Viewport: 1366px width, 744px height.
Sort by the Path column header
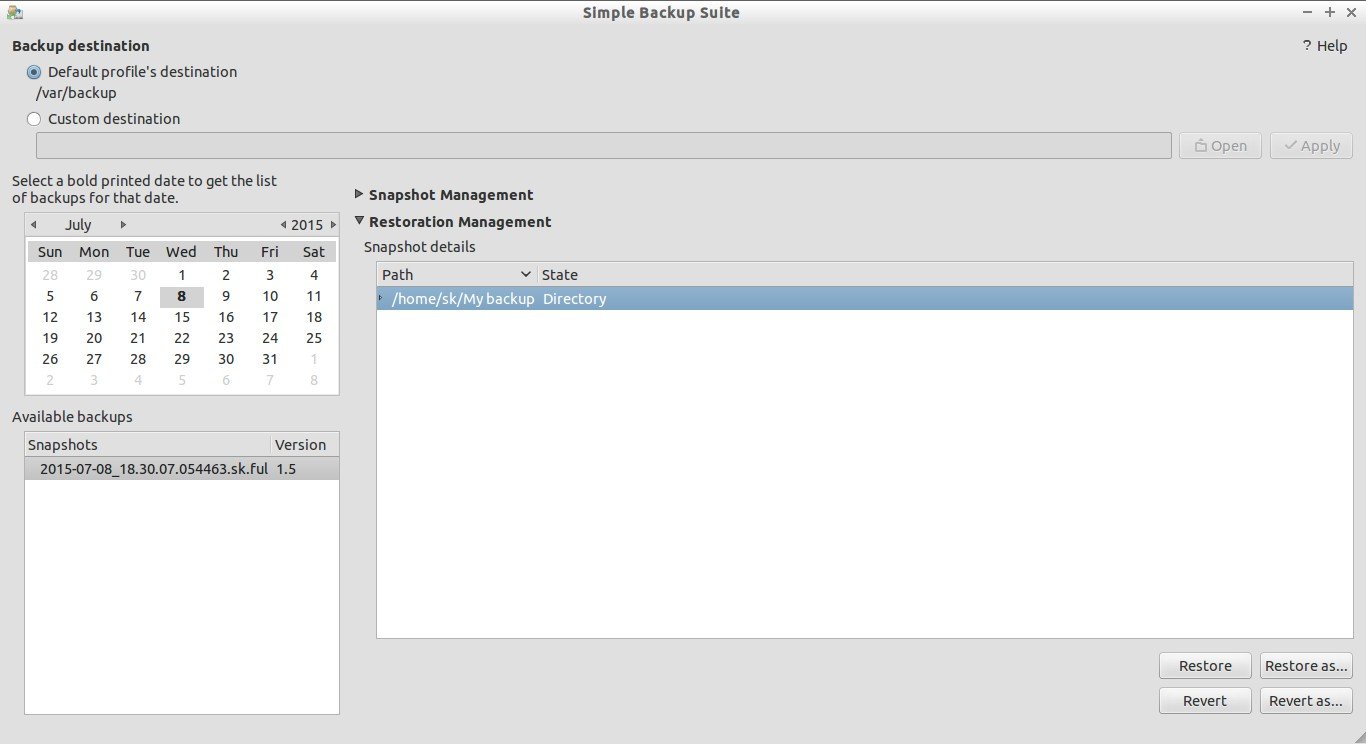pyautogui.click(x=457, y=275)
